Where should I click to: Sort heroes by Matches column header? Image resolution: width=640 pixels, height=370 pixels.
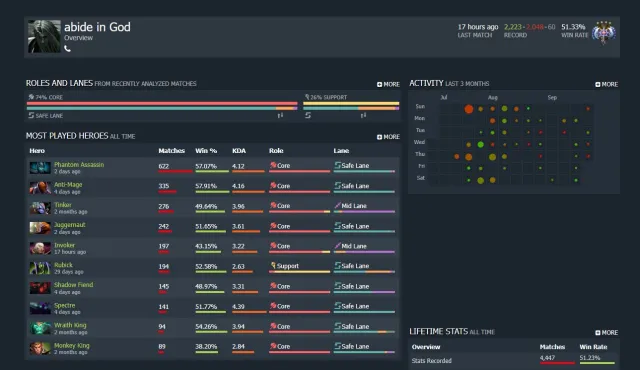pos(171,151)
